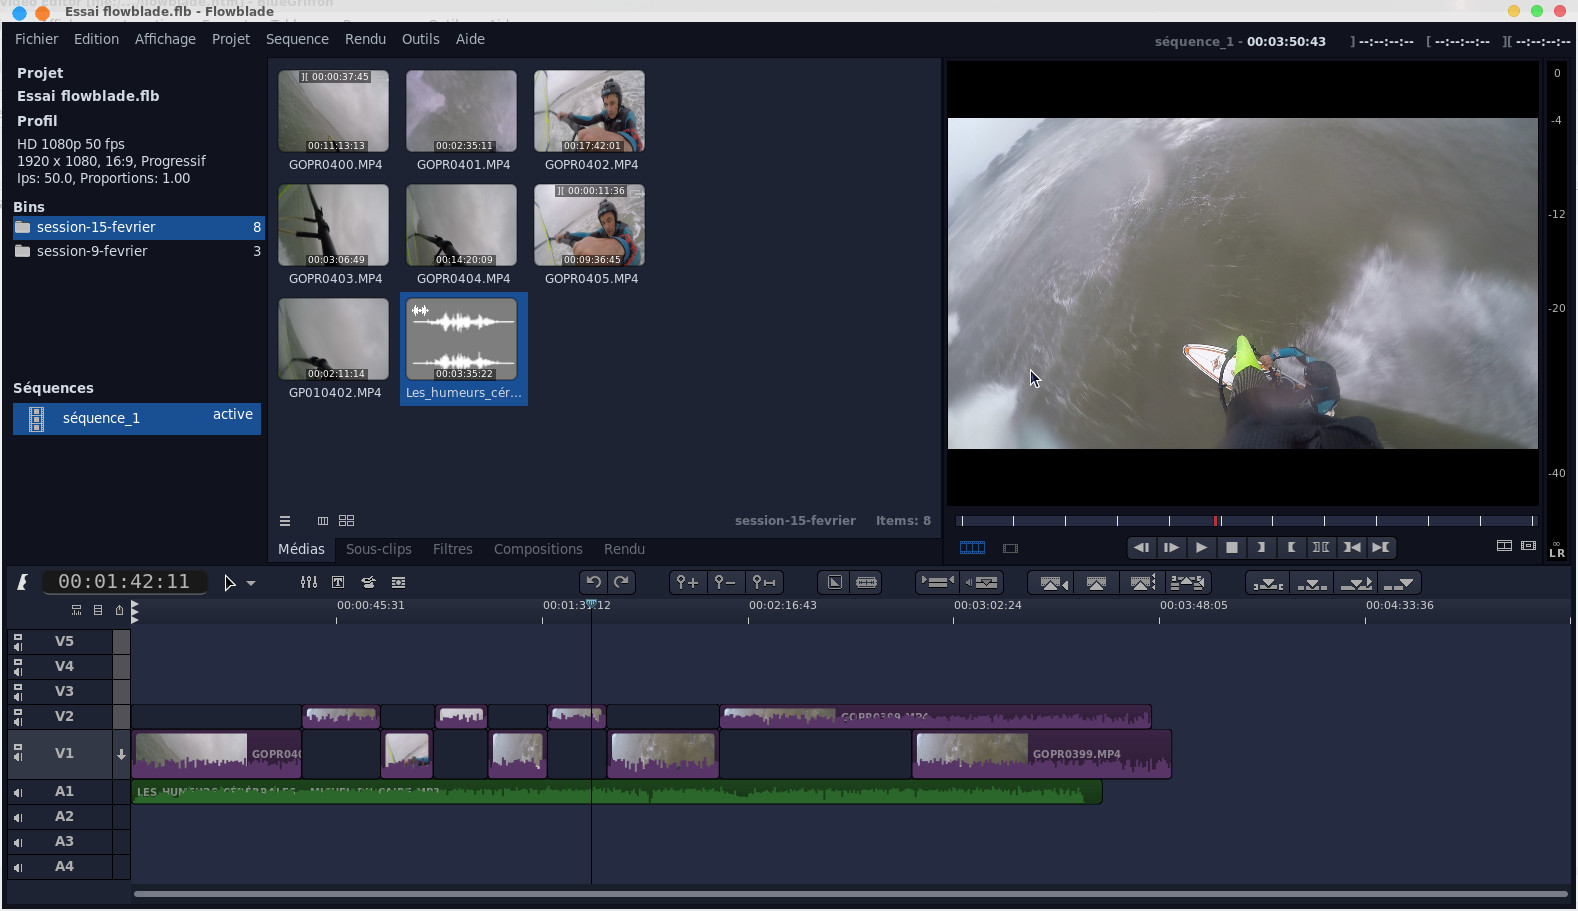Click the stop button under the monitor

1232,547
